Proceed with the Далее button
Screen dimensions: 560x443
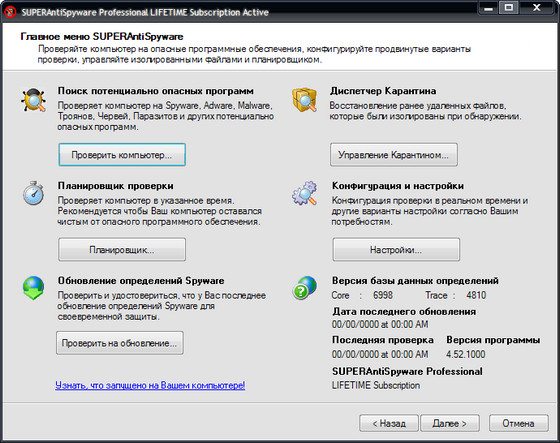click(450, 423)
